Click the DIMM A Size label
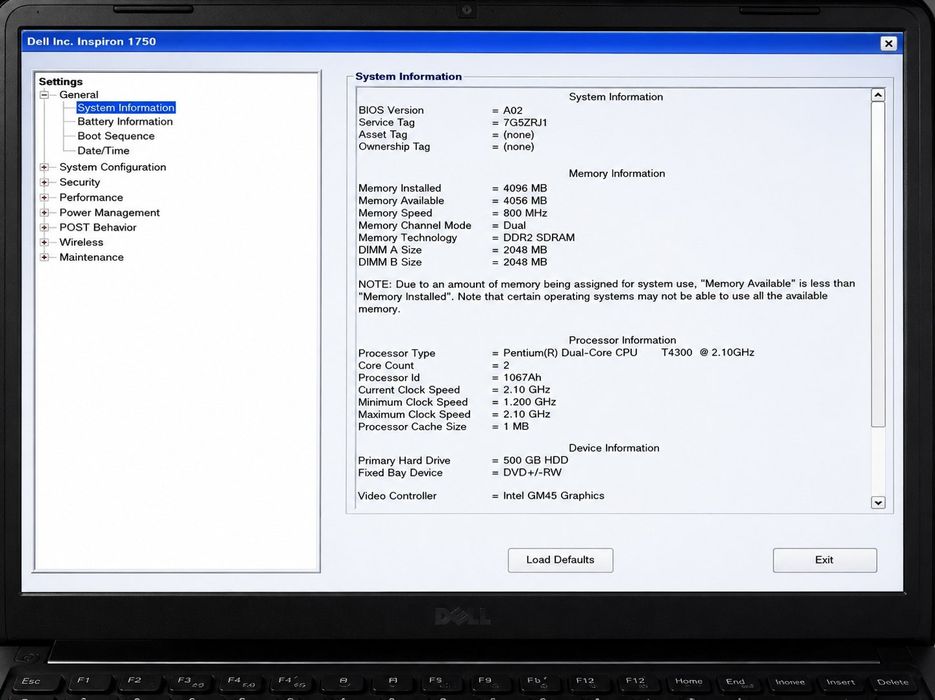The image size is (935, 700). [x=389, y=250]
